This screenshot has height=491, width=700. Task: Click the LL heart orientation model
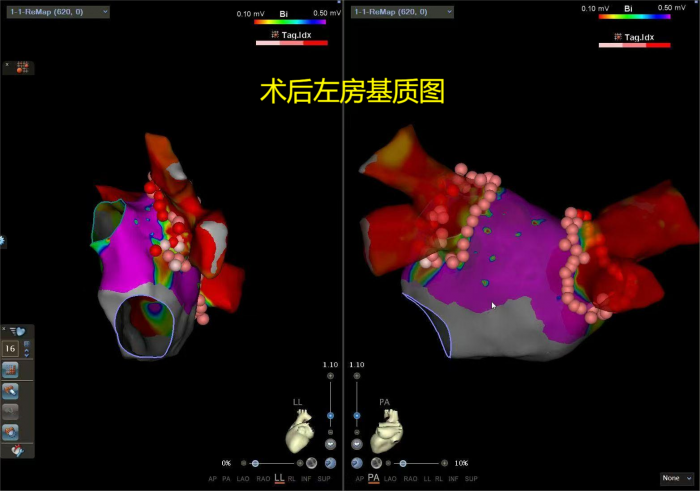(x=297, y=435)
